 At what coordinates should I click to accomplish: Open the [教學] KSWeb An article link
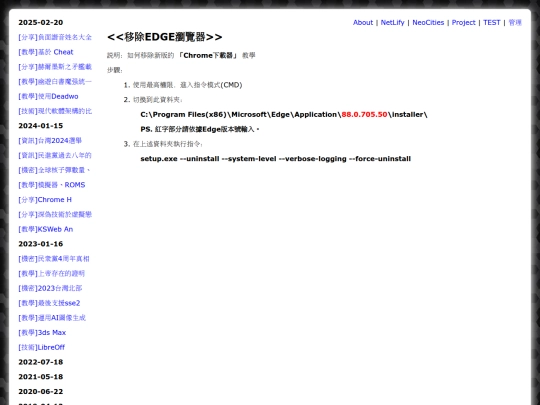(45, 229)
